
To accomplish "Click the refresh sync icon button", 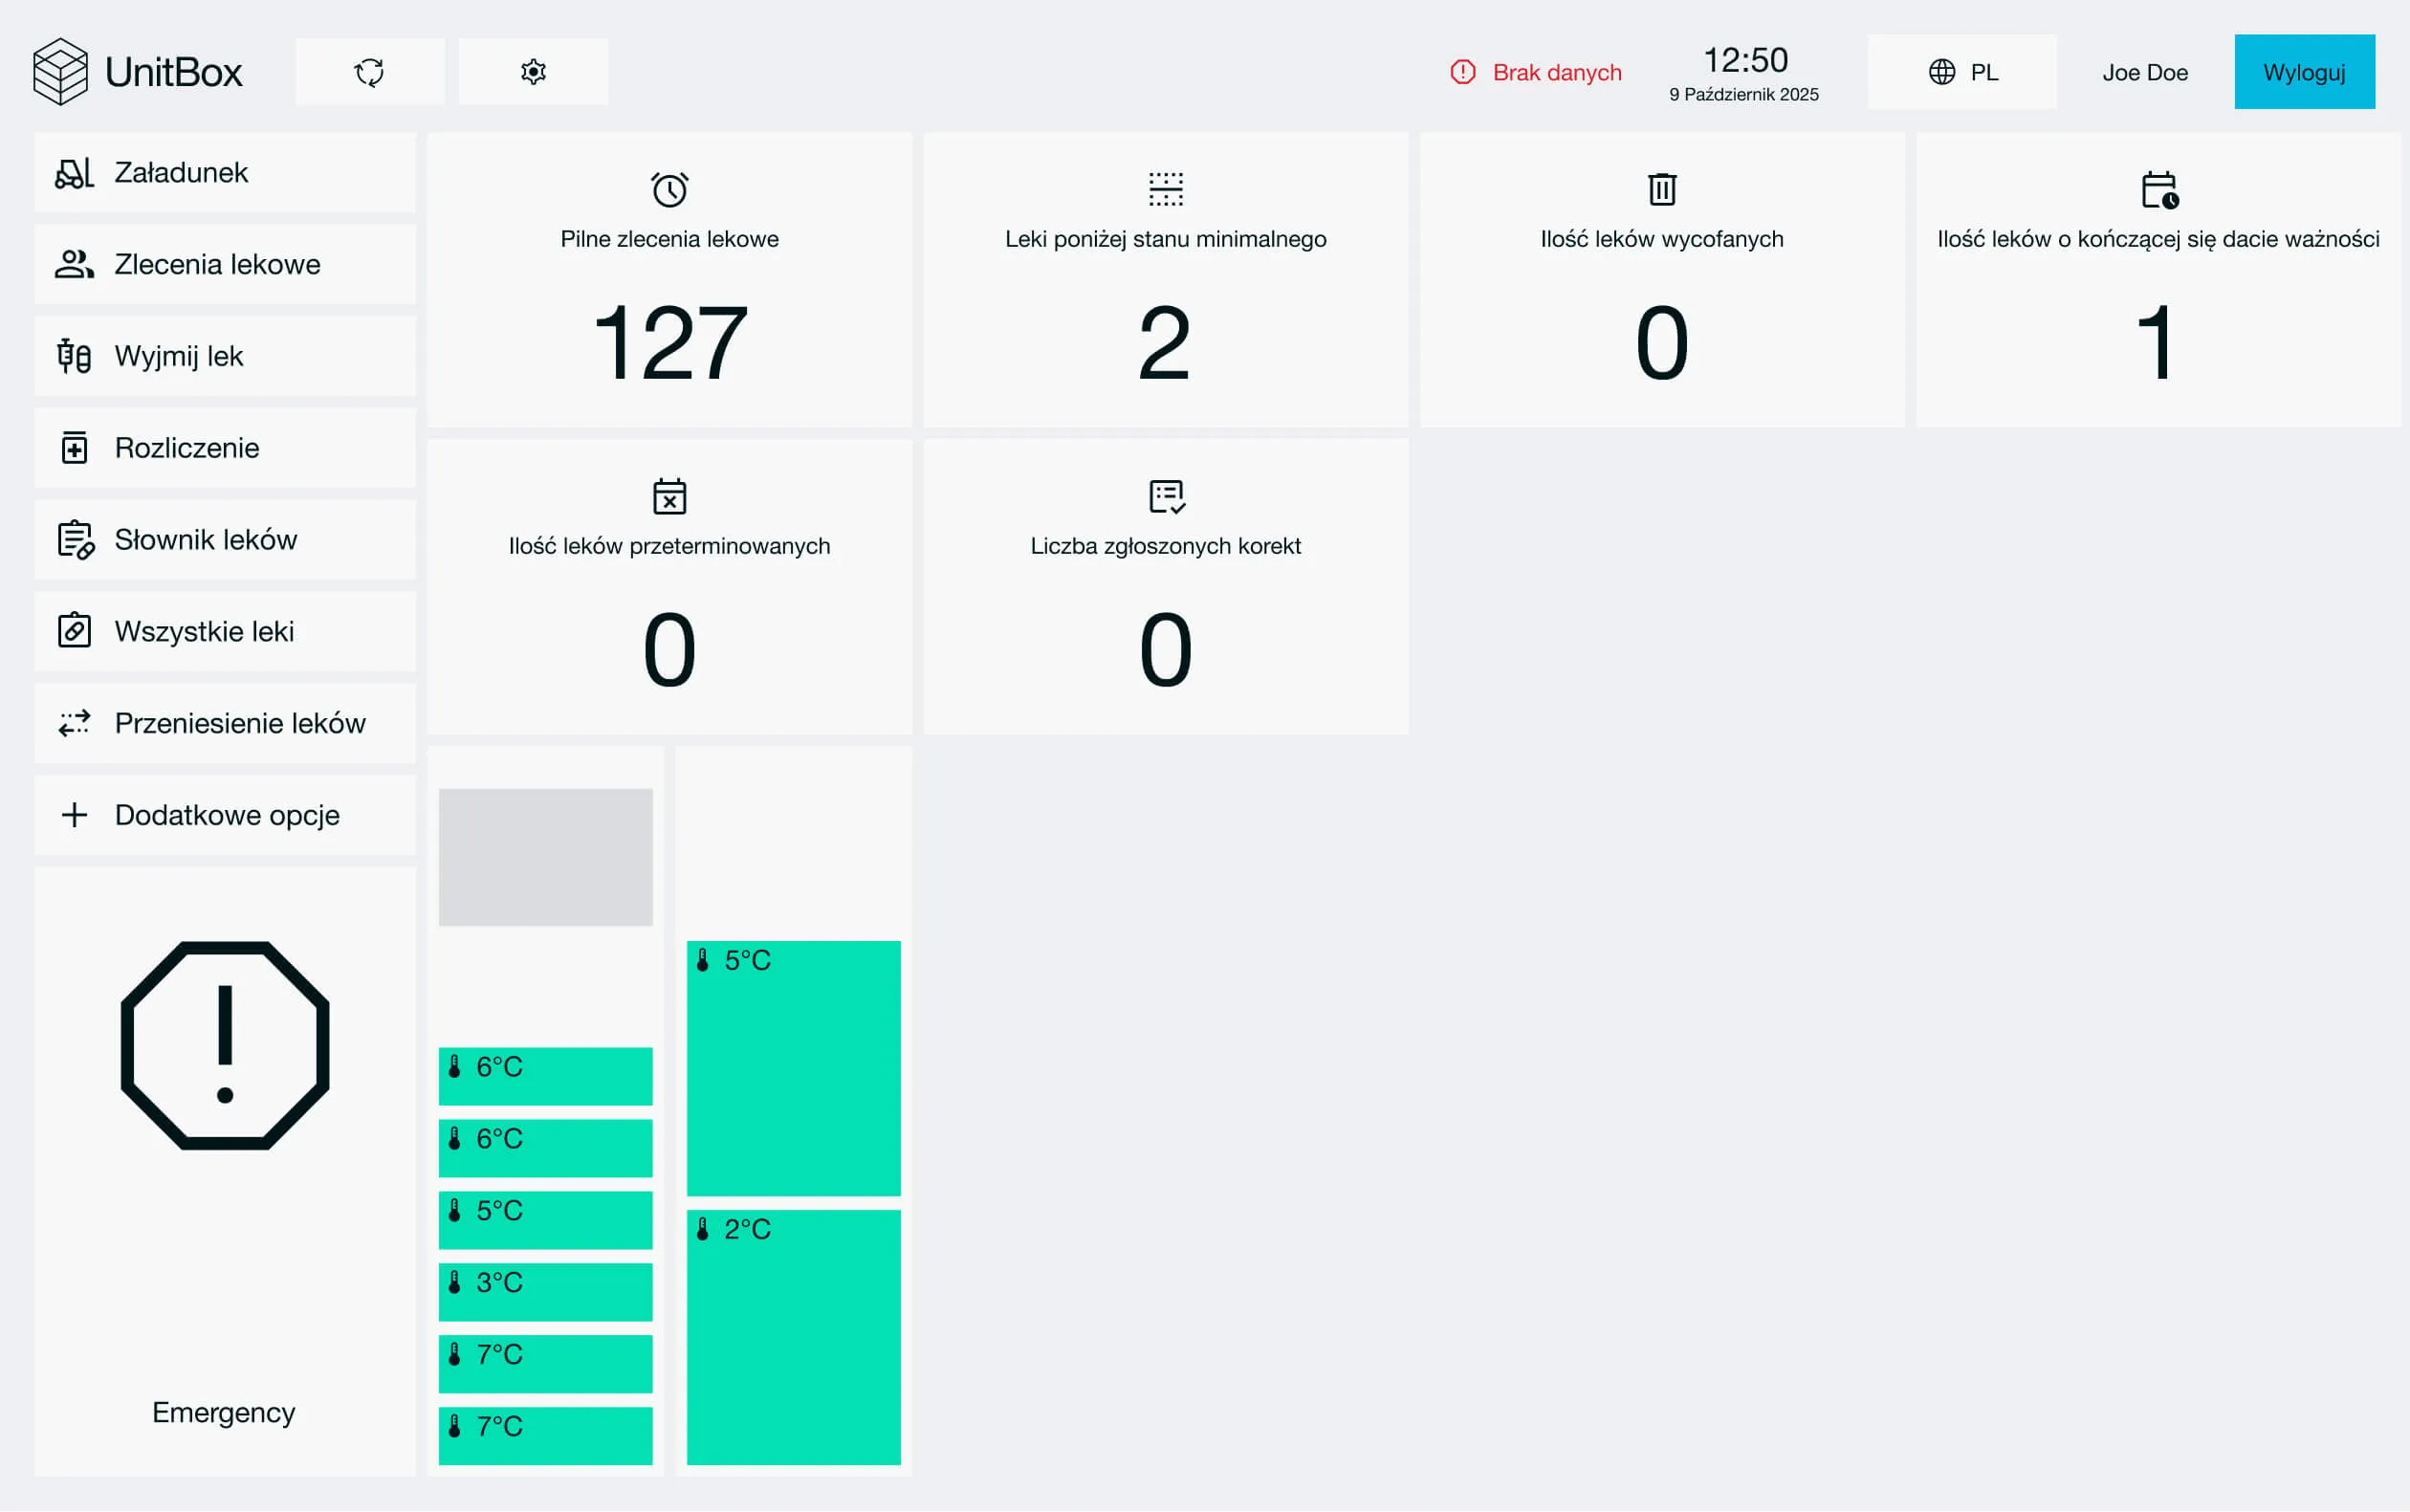I will [x=369, y=72].
